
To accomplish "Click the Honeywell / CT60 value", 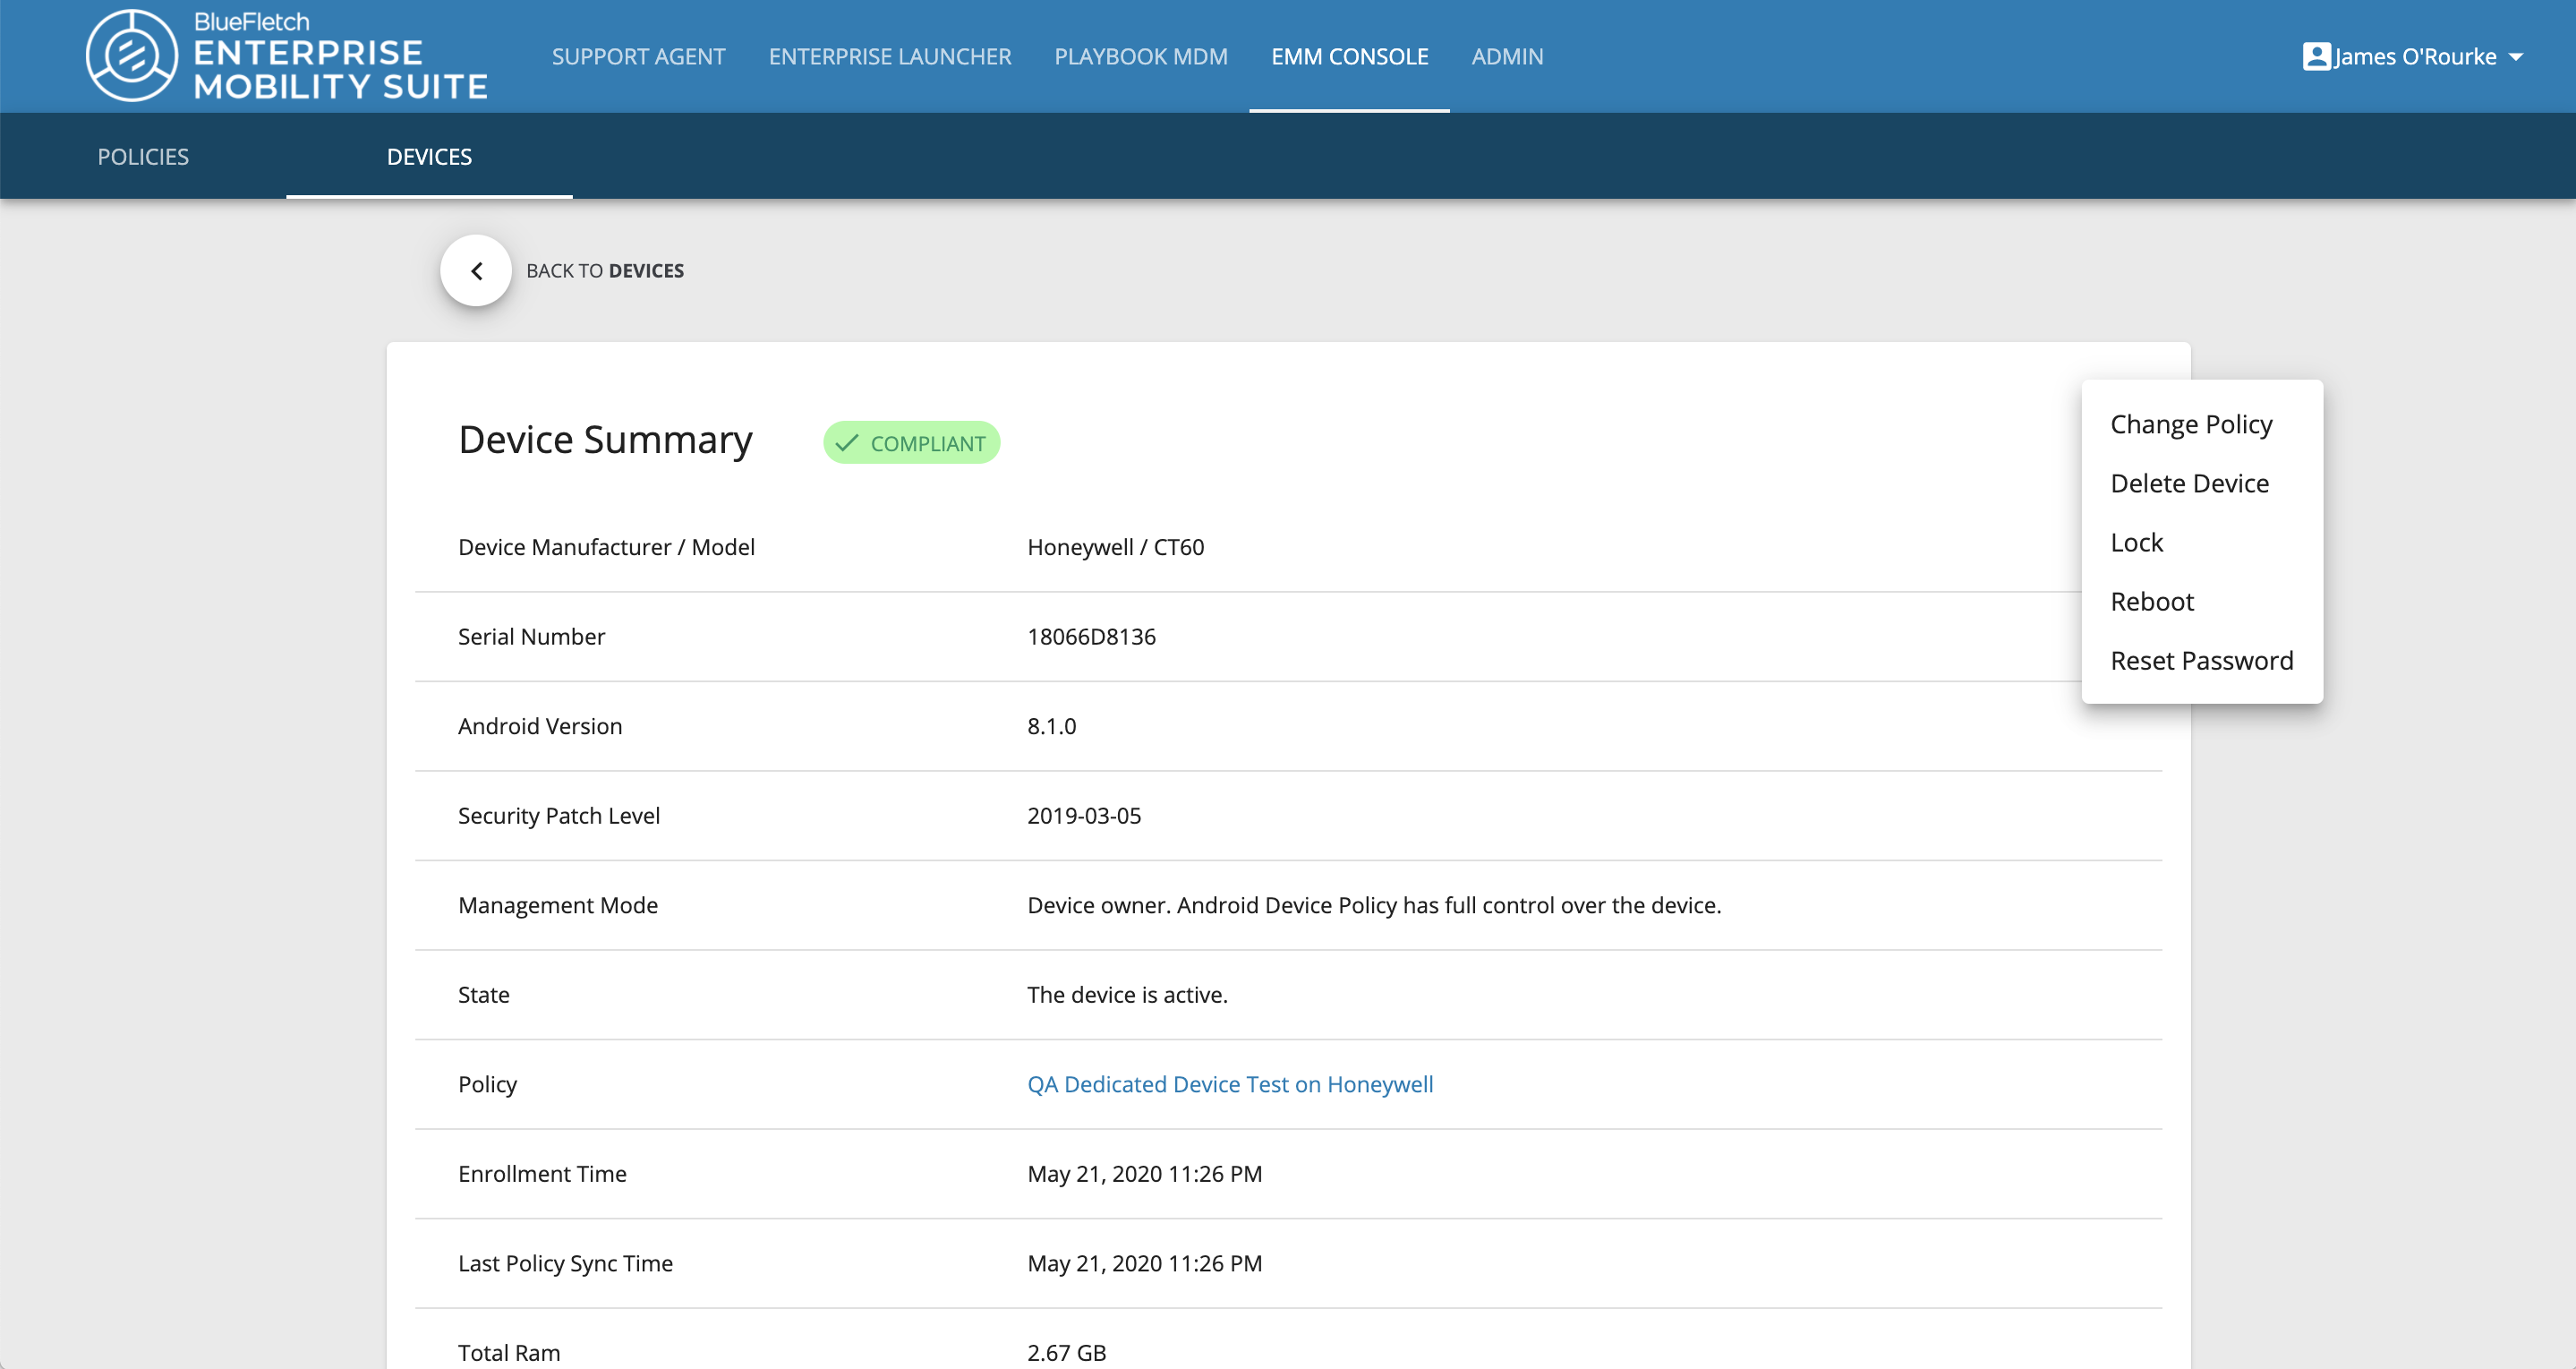I will click(x=1115, y=547).
